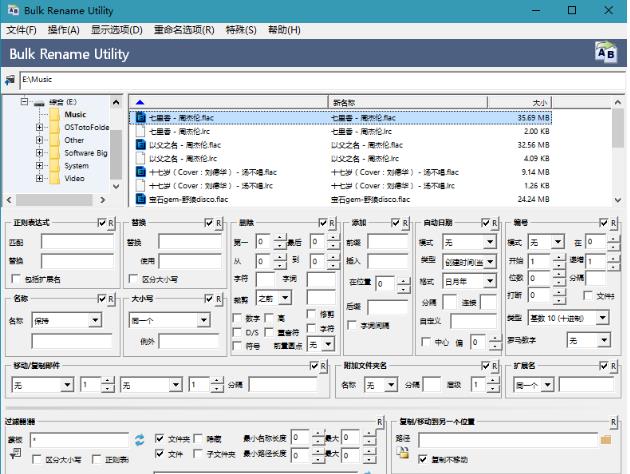This screenshot has height=474, width=630.
Task: Toggle the 中心 checkbox in 自动日期 group
Action: coord(425,342)
